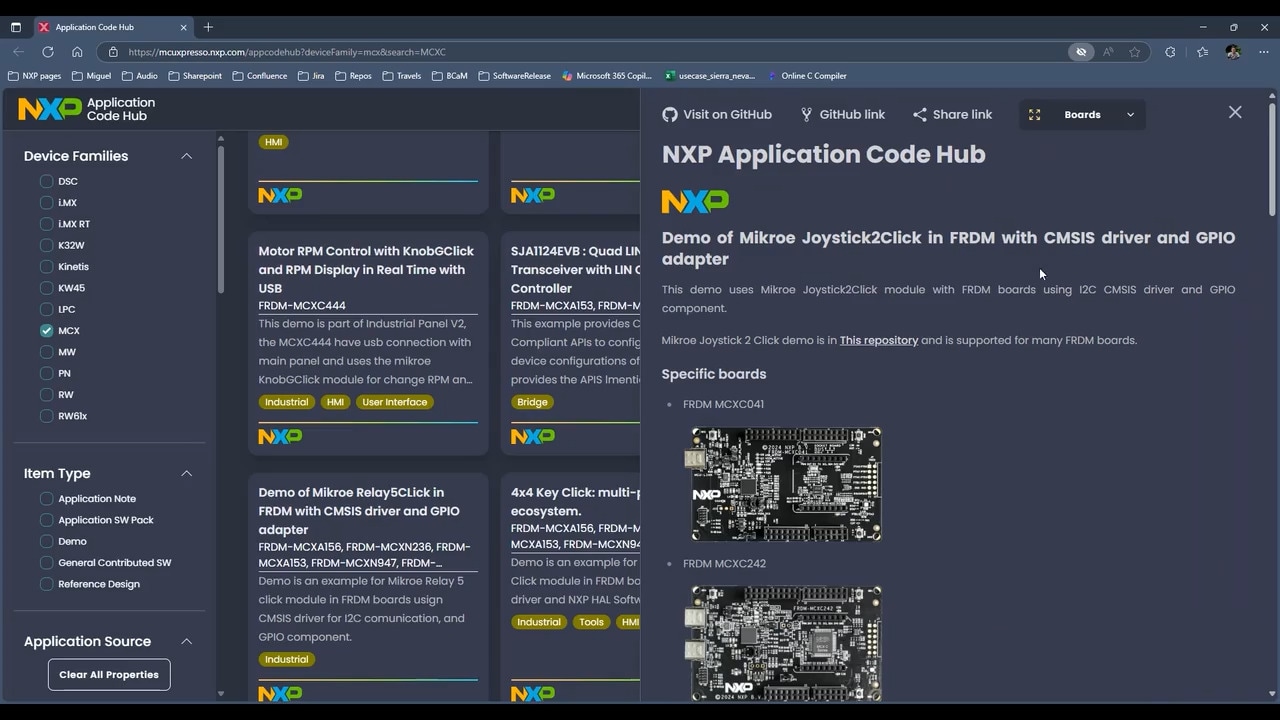The image size is (1280, 720).
Task: Open Motor RPM Control with KnobGClick card
Action: [x=368, y=345]
